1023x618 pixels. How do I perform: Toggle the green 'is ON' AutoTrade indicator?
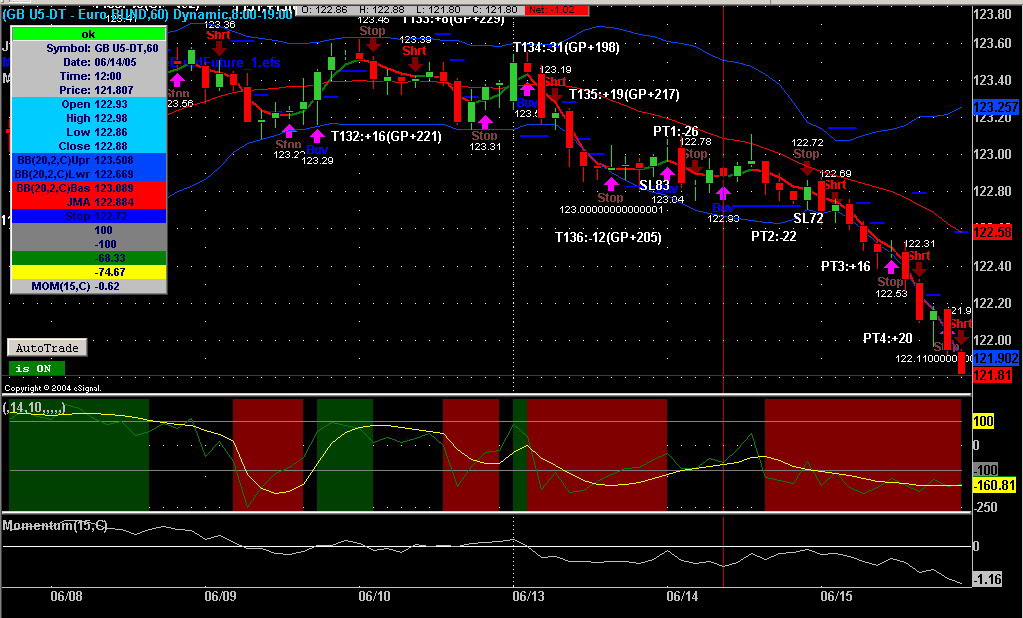click(37, 369)
